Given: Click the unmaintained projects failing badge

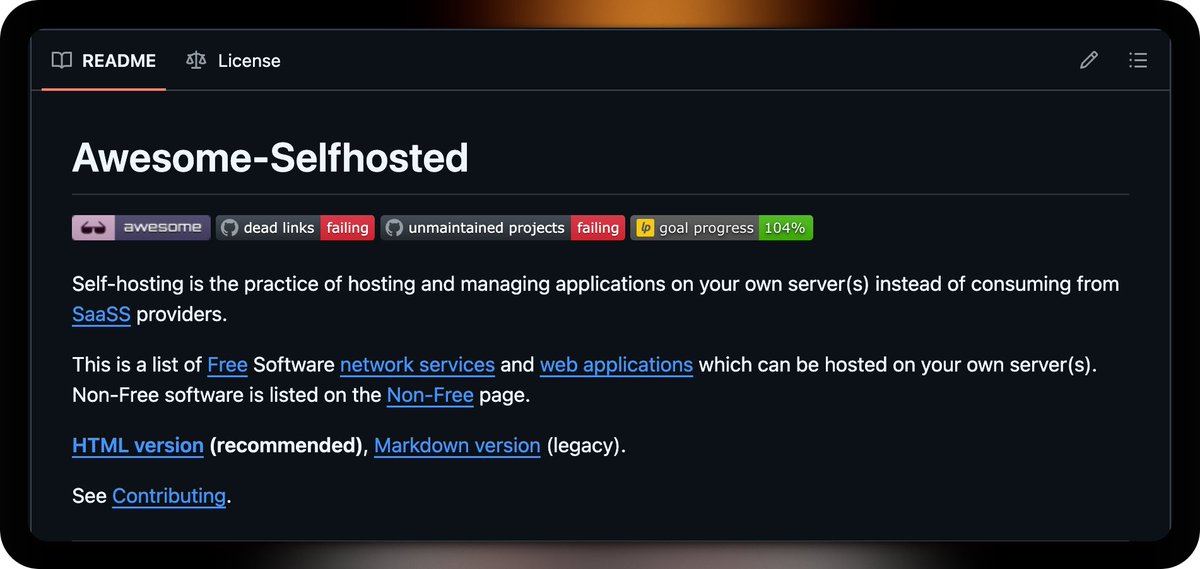Looking at the screenshot, I should [x=503, y=228].
